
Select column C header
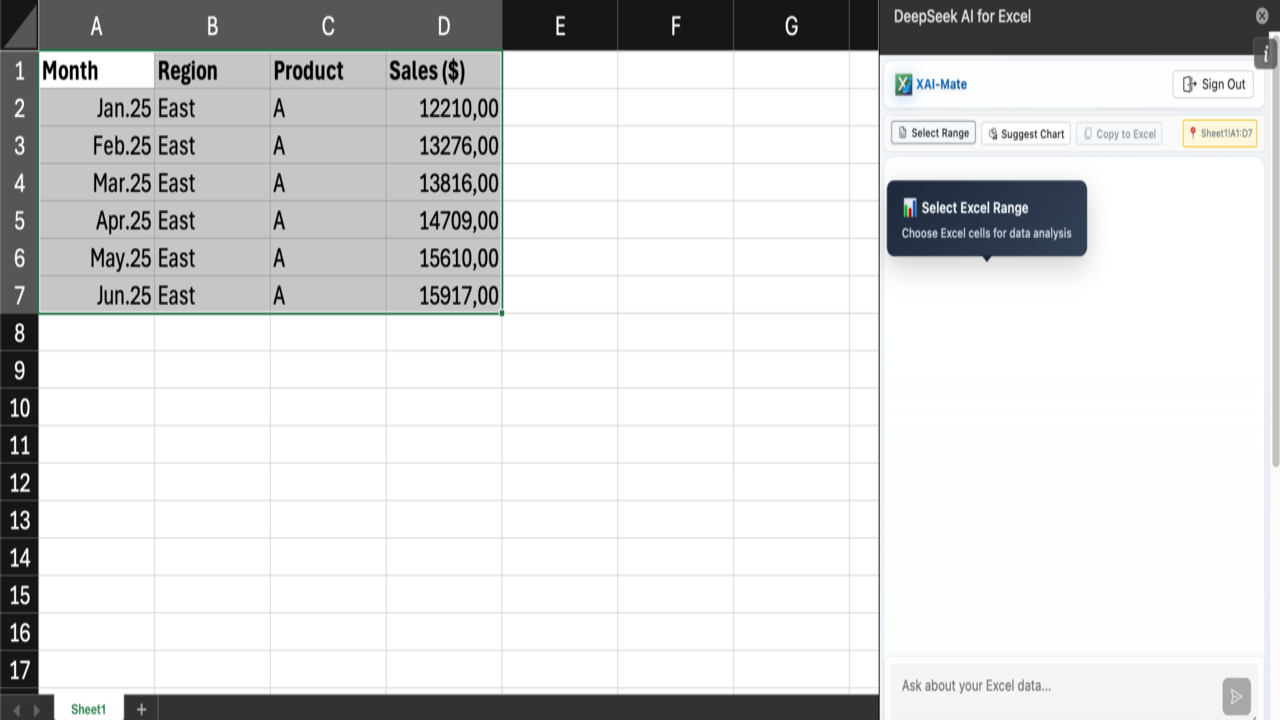[x=328, y=27]
